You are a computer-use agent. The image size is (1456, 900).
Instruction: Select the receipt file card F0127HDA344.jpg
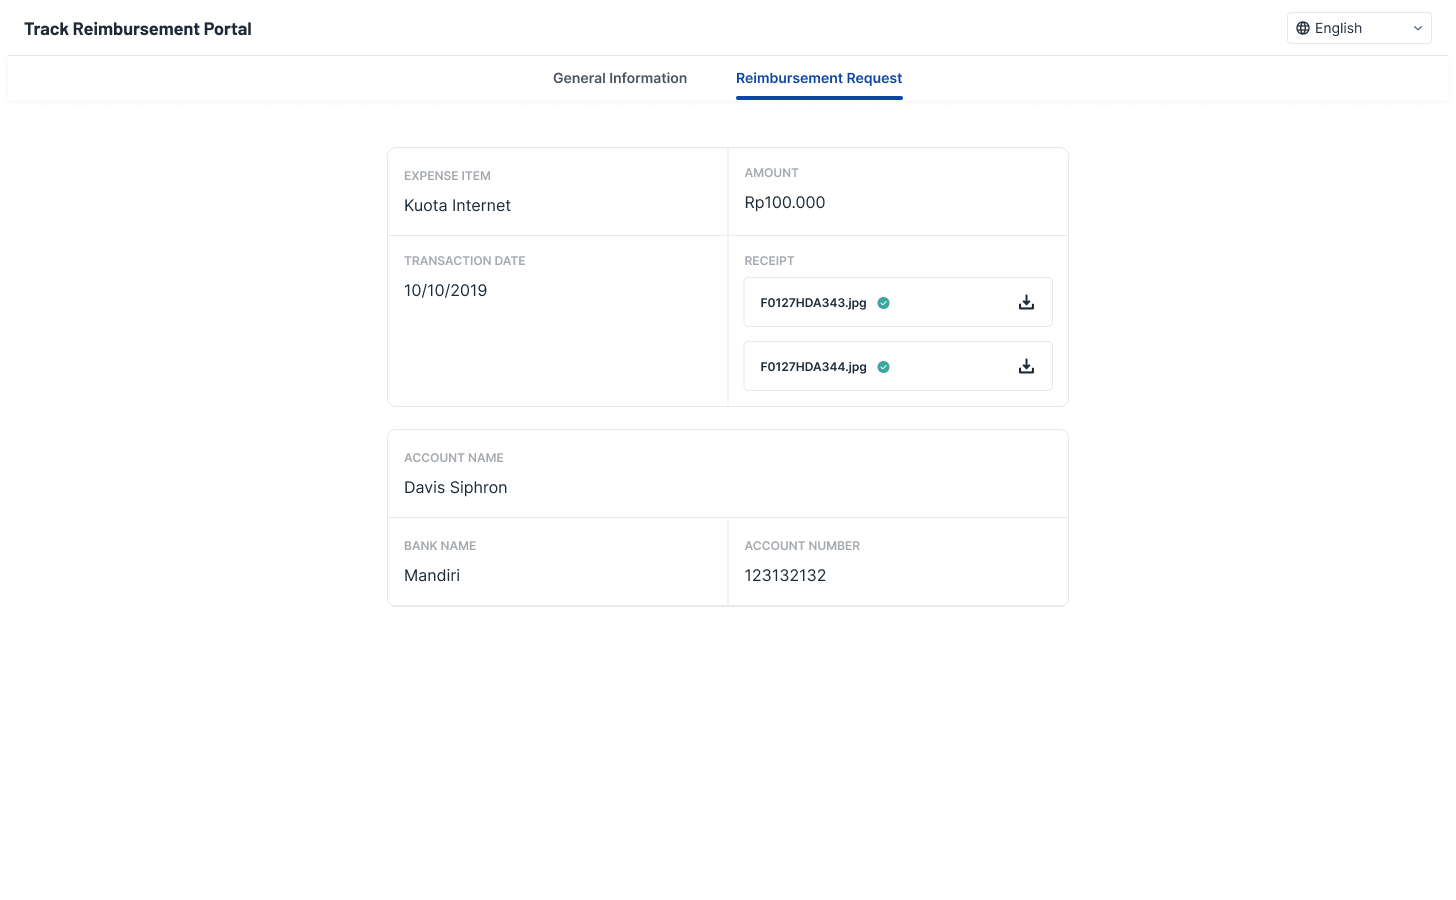click(898, 366)
